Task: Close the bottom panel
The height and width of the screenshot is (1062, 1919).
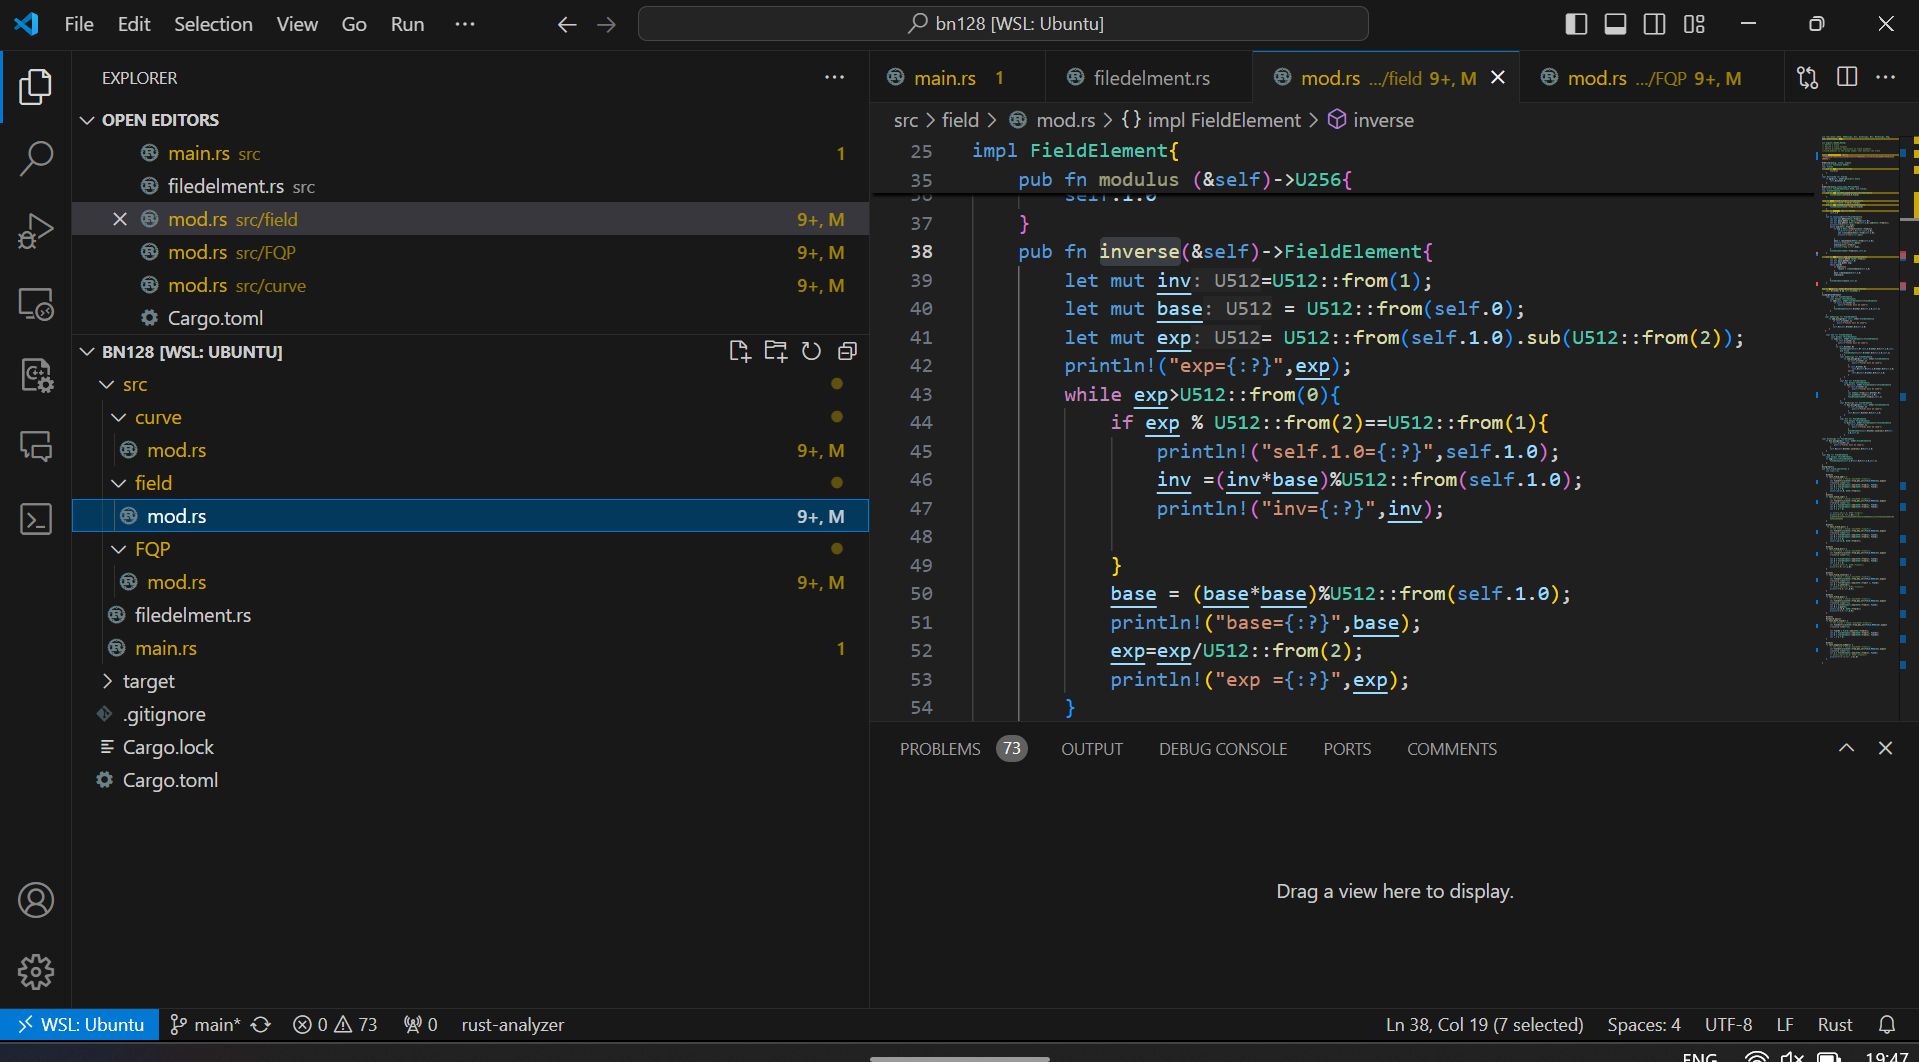Action: 1885,748
